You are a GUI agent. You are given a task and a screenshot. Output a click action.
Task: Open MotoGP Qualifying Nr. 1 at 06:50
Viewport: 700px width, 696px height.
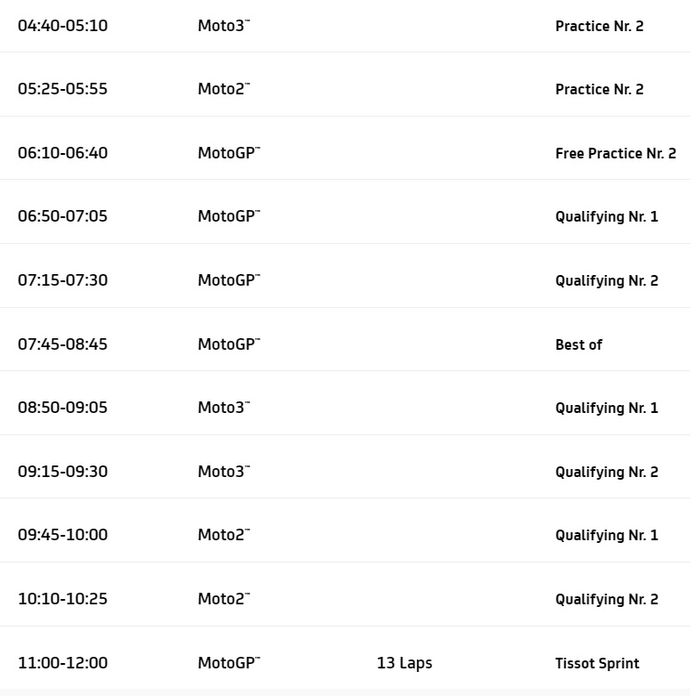(x=606, y=216)
